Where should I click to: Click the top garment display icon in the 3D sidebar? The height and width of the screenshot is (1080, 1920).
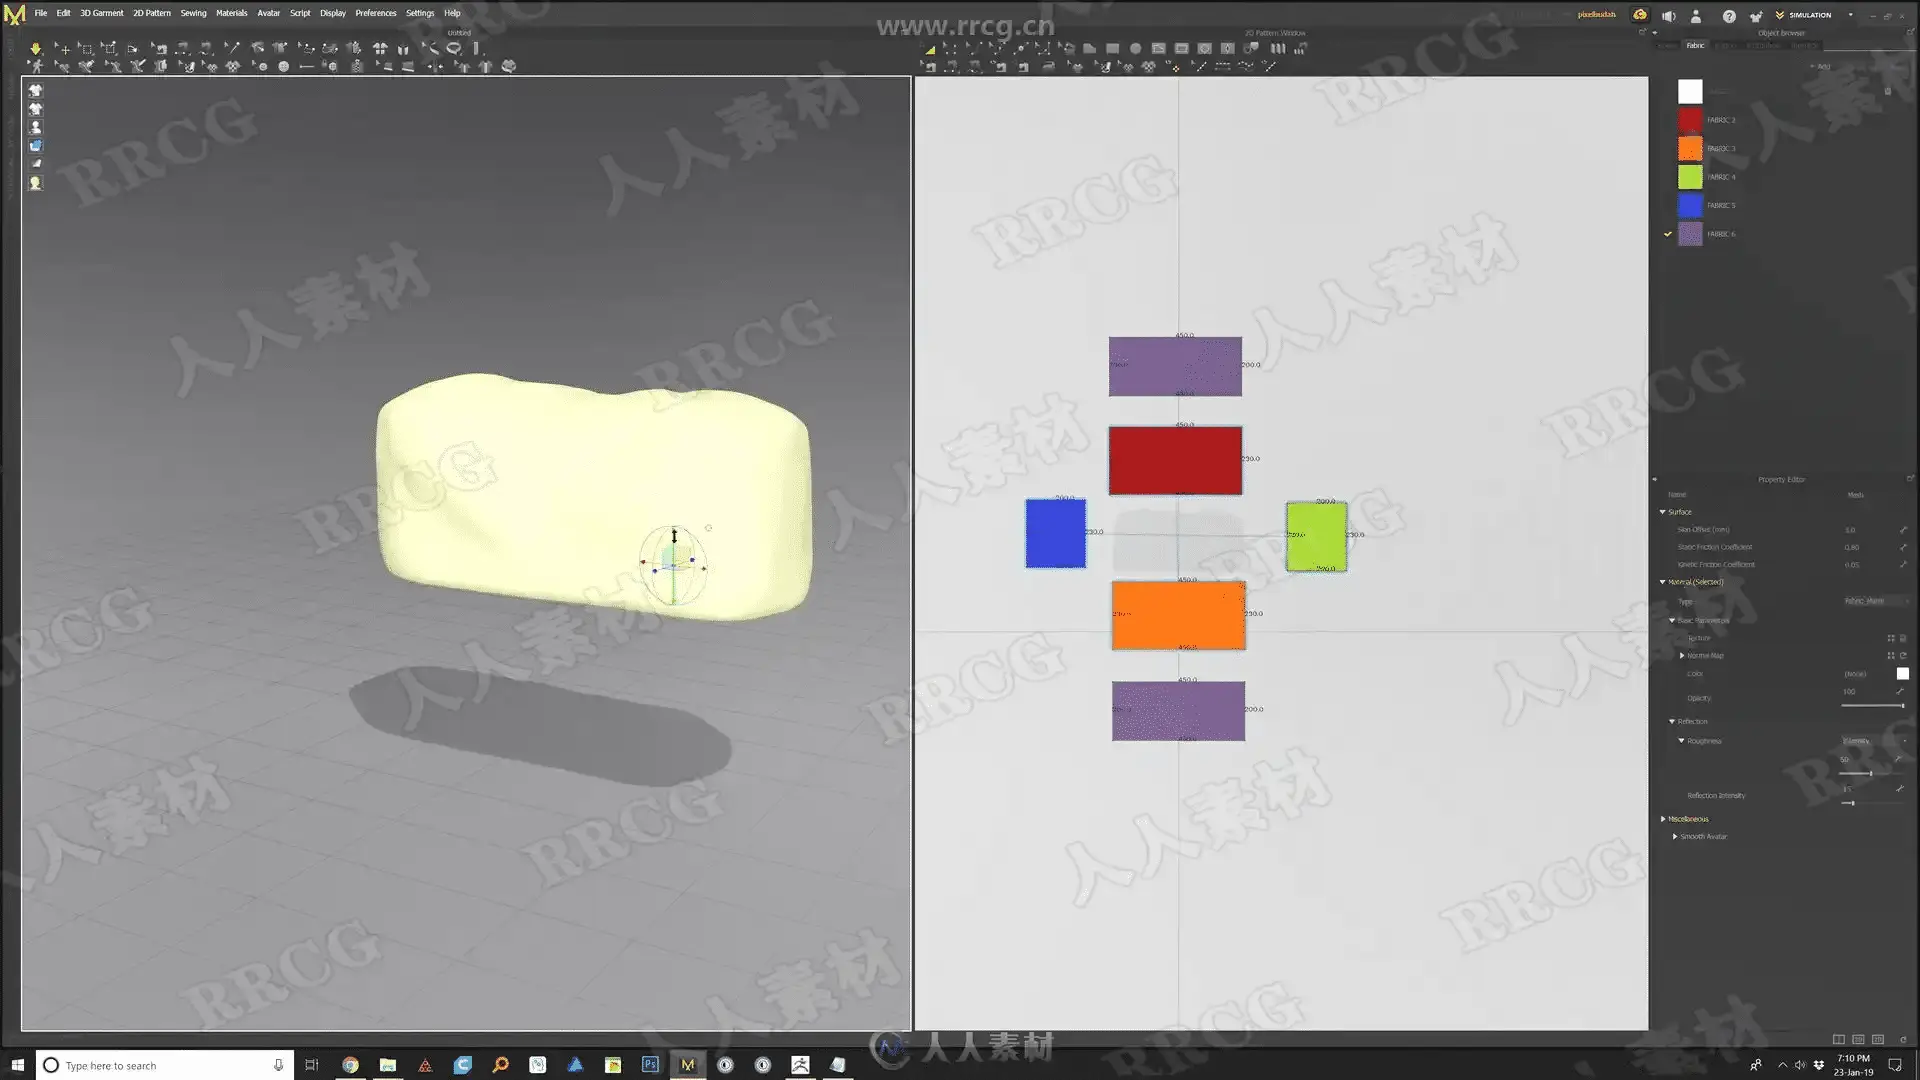point(35,90)
